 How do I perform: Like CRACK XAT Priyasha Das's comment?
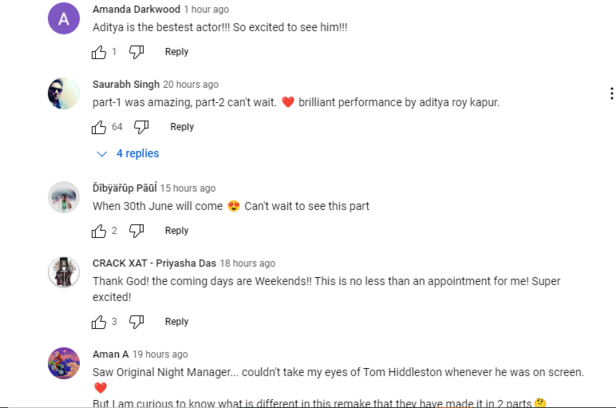click(x=99, y=322)
